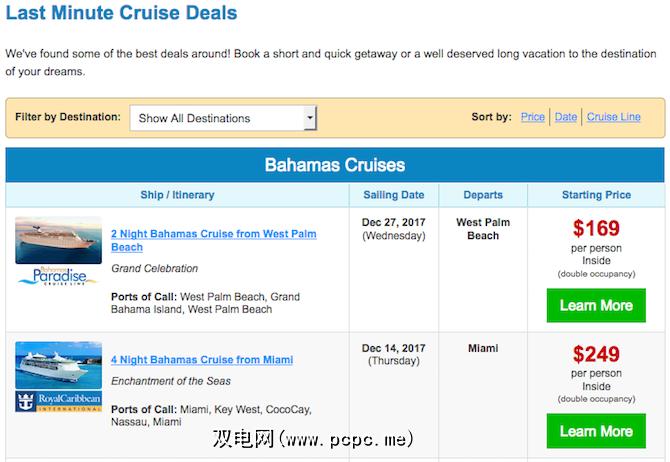
Task: Click the $169 starting price
Action: [596, 228]
